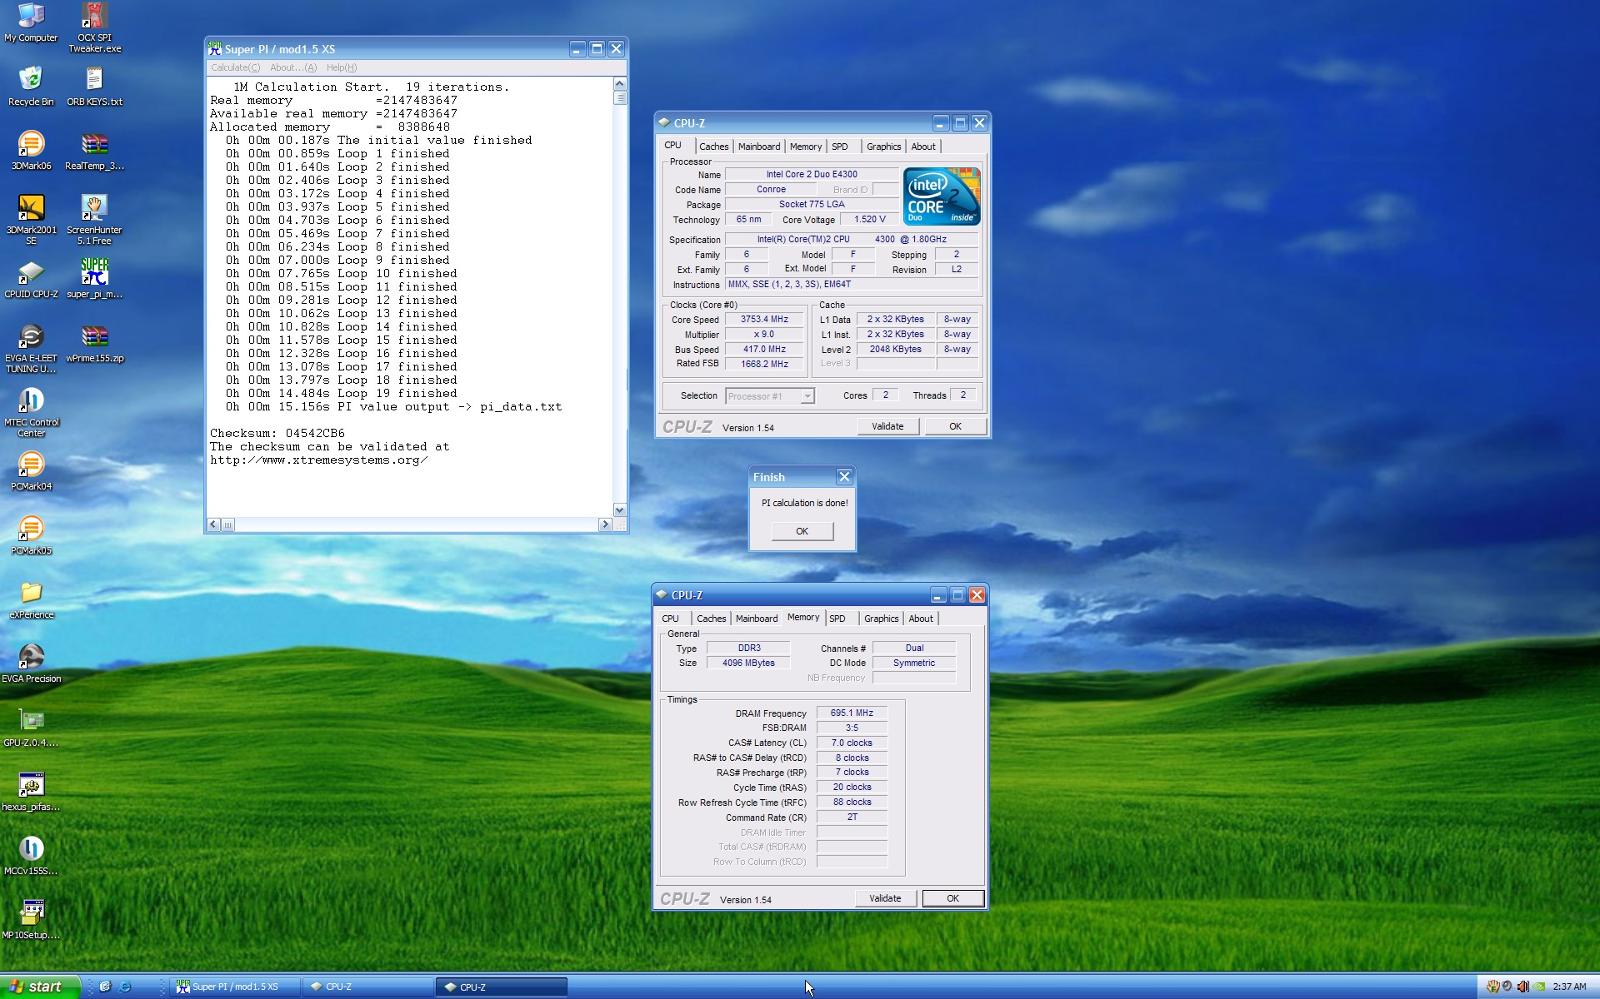Launch EVGA E-LEET Tuning Utility shortcut
Viewport: 1600px width, 999px height.
31,348
